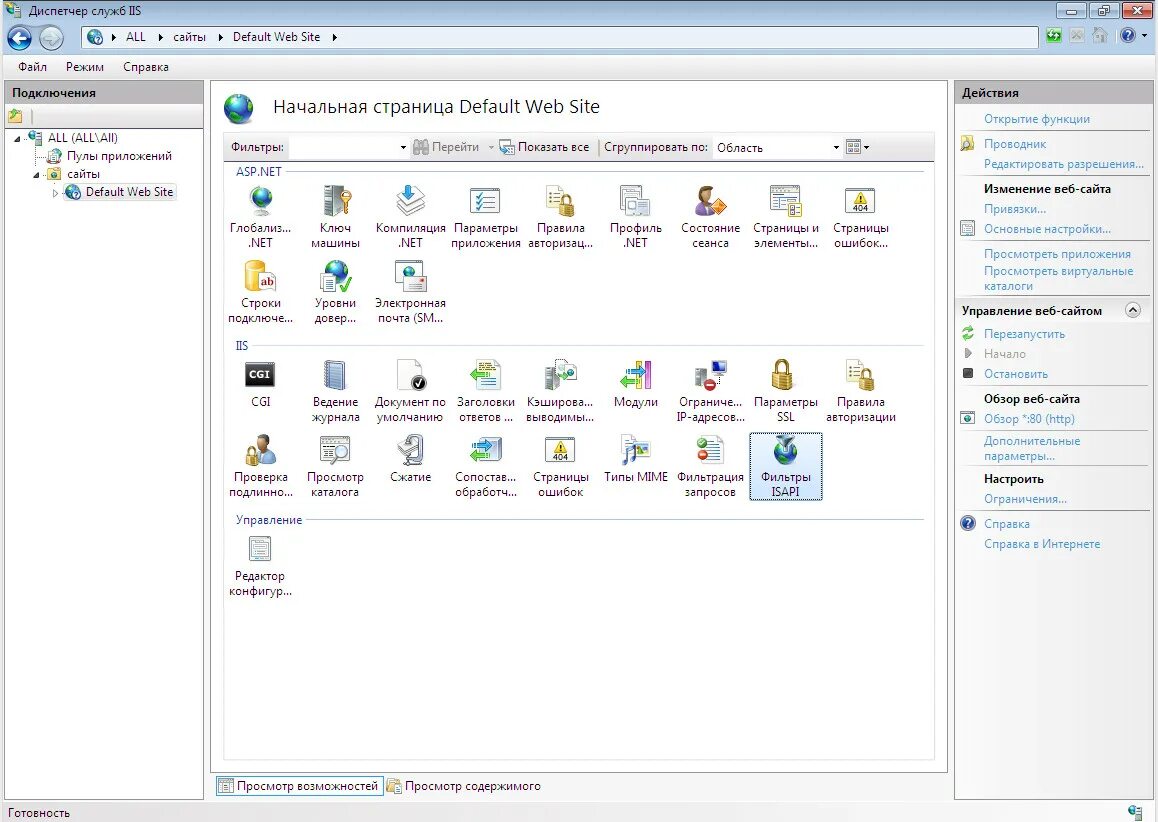This screenshot has width=1158, height=822.
Task: Click the green refresh icon in the address bar
Action: [1054, 35]
